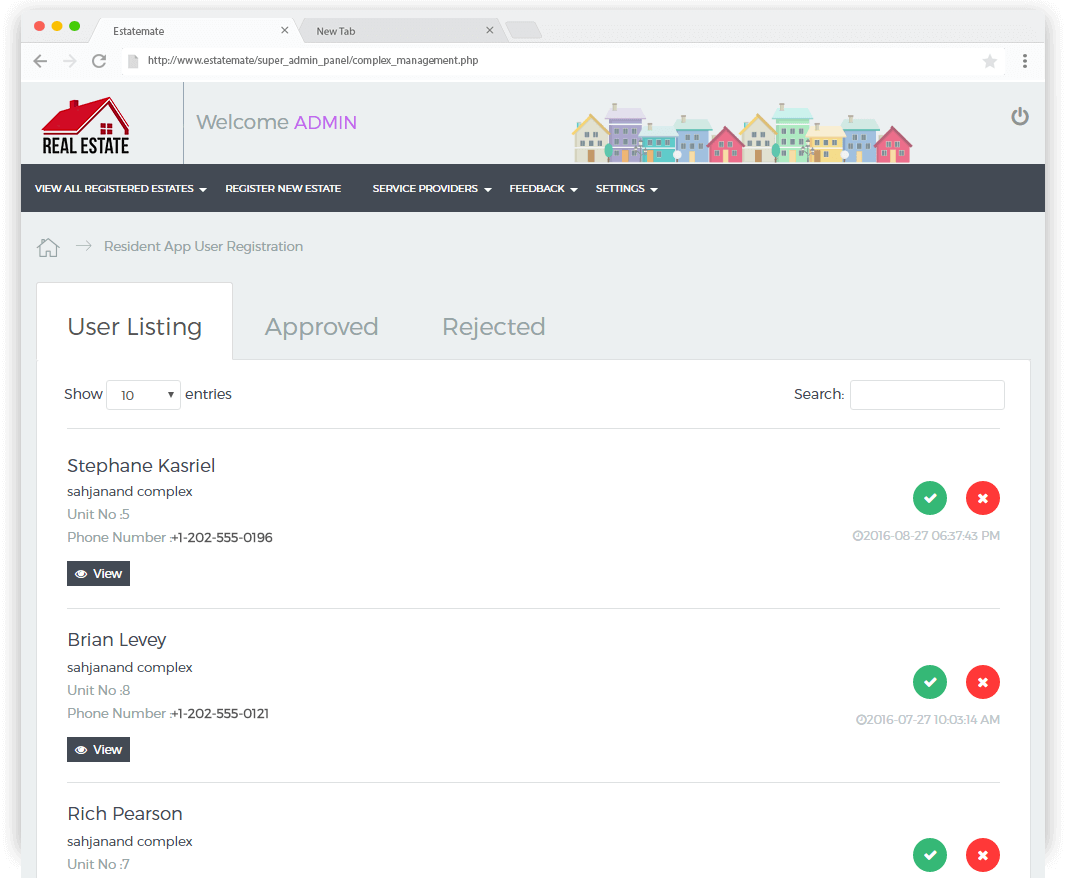Approve Stephane Kasriel with the green check
The width and height of the screenshot is (1080, 896).
coord(930,497)
